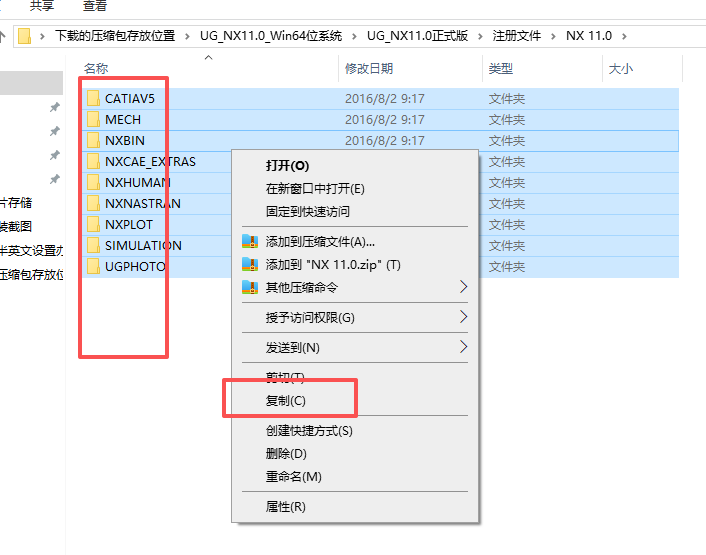Expand the 其他压缩命令 submenu

click(x=463, y=287)
